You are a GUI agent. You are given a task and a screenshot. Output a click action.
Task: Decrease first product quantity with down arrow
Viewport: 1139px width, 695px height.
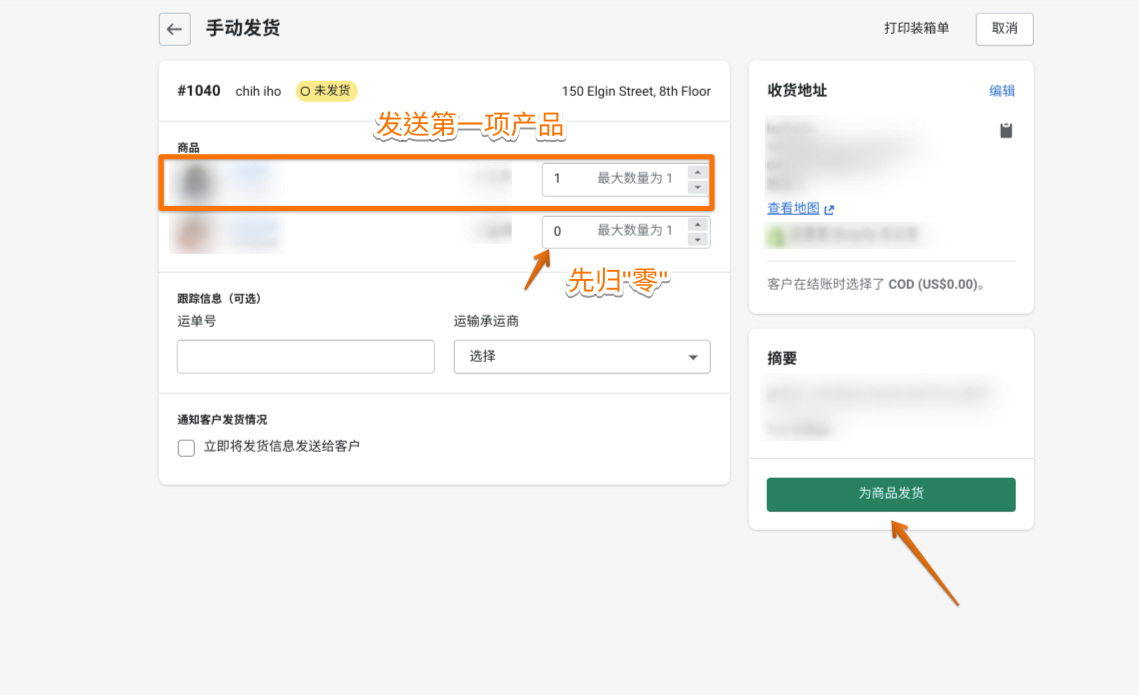698,187
